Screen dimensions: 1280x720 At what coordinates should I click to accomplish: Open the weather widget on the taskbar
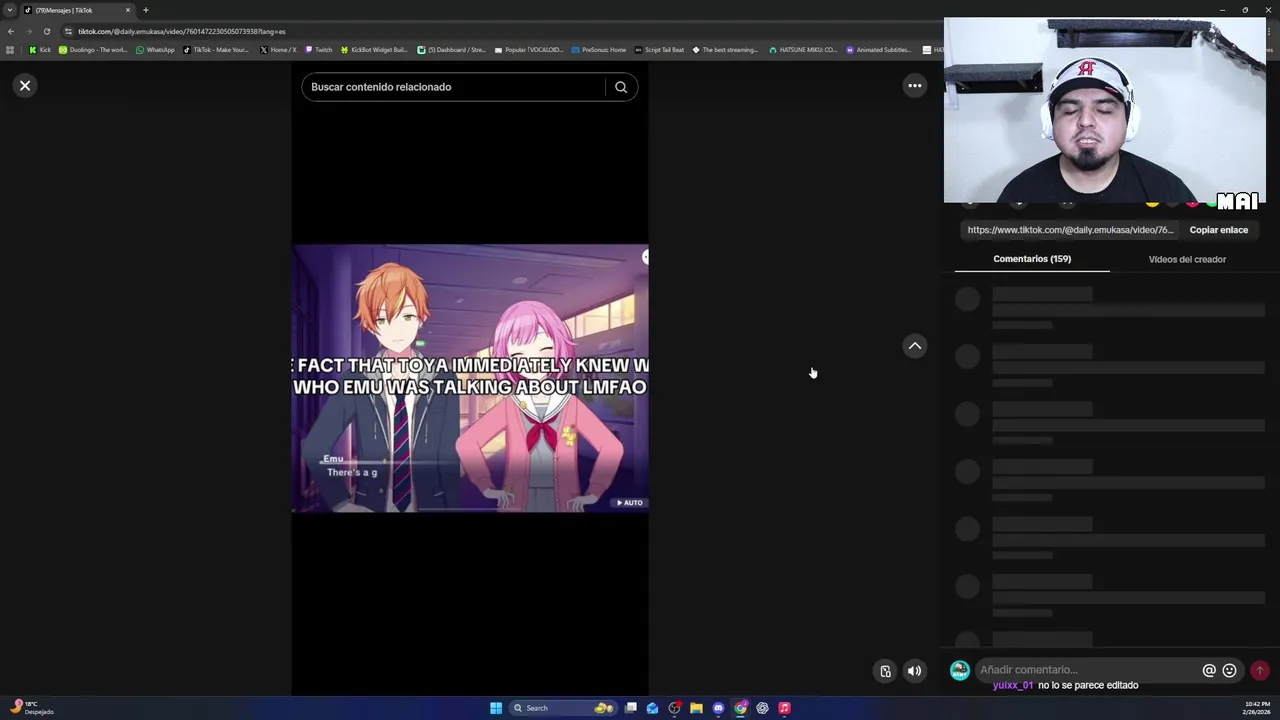[30, 708]
